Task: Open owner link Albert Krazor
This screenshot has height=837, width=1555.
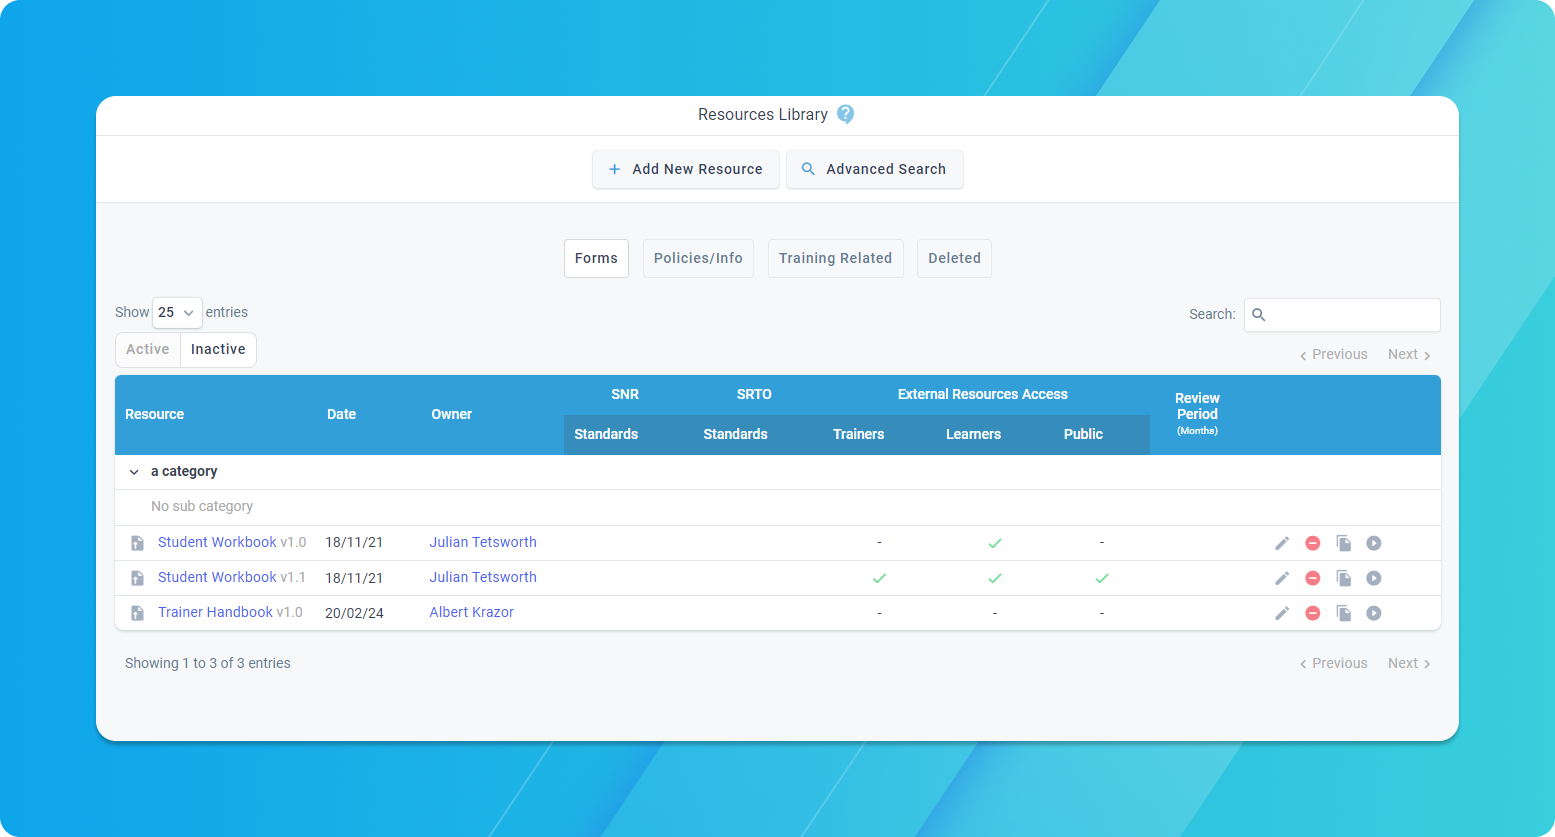Action: click(x=471, y=612)
